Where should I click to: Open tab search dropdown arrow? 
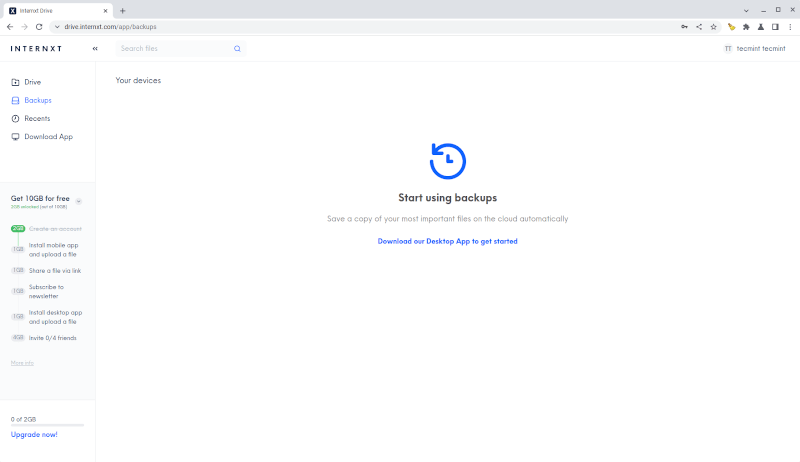(746, 10)
